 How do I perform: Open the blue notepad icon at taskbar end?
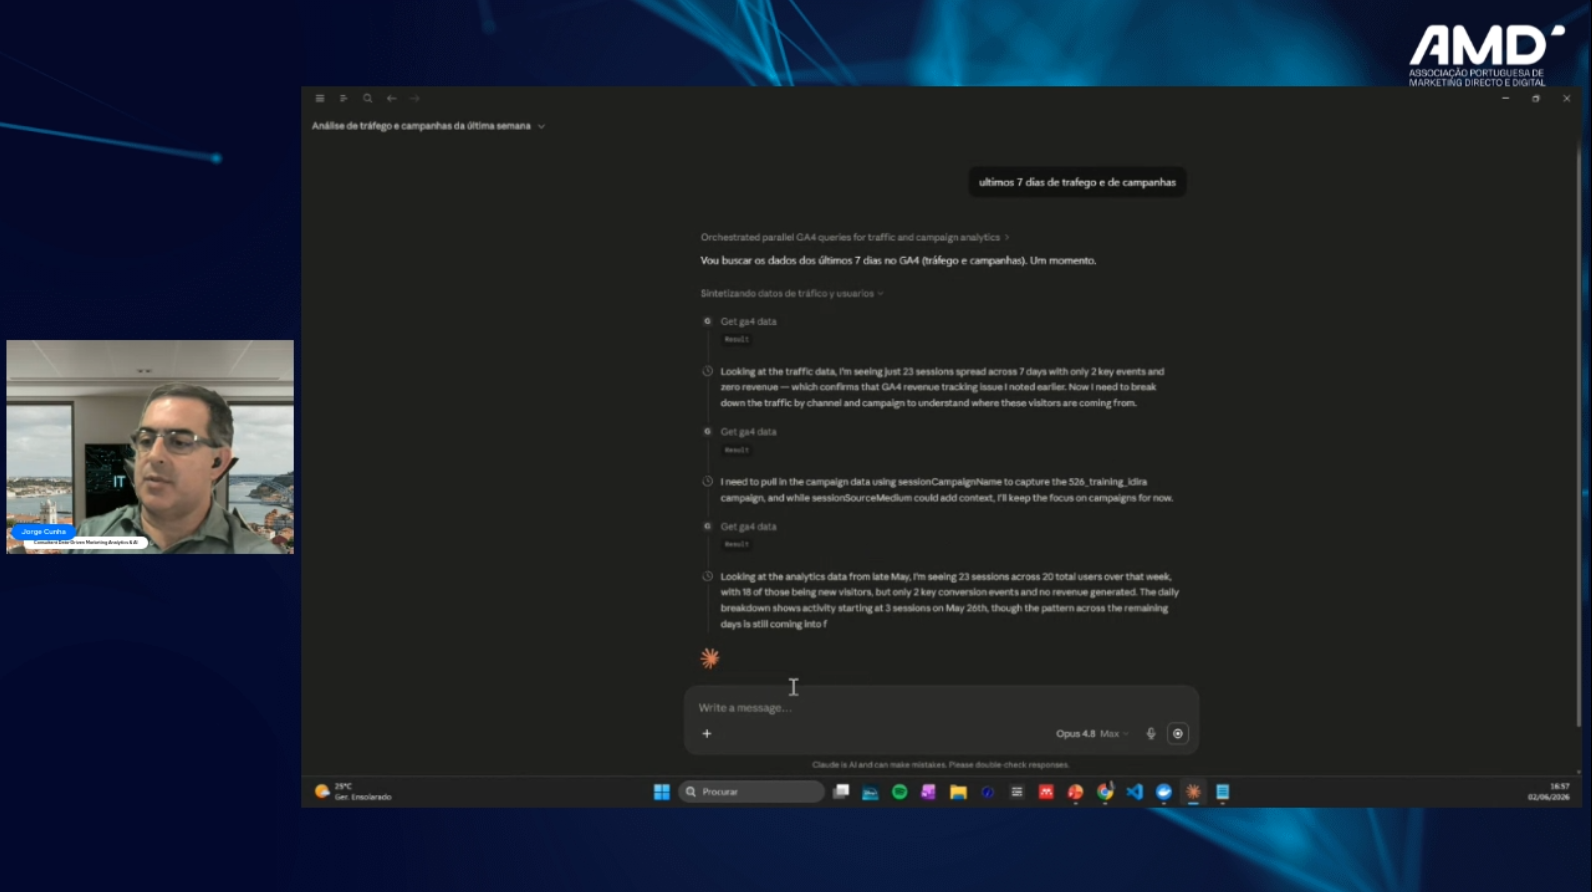click(x=1222, y=791)
